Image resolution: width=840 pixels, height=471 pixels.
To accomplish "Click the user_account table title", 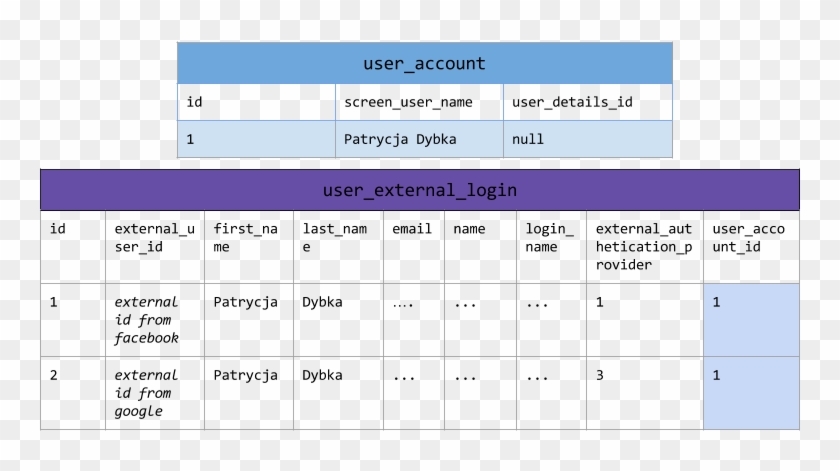I will coord(424,63).
